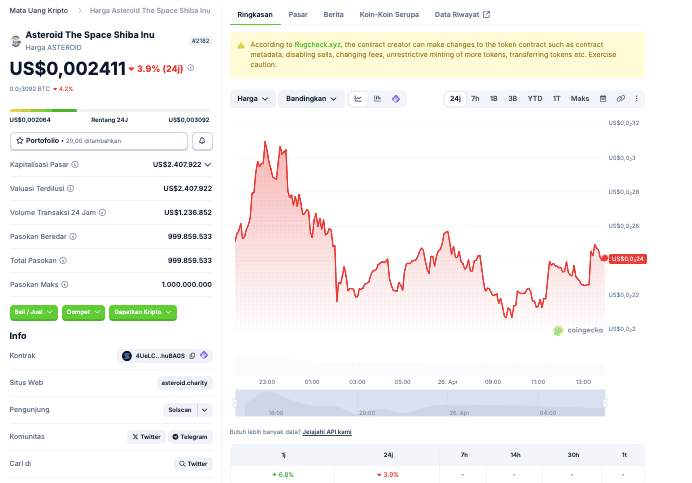The image size is (692, 483).
Task: Click the #2182 rank badge
Action: click(x=200, y=41)
